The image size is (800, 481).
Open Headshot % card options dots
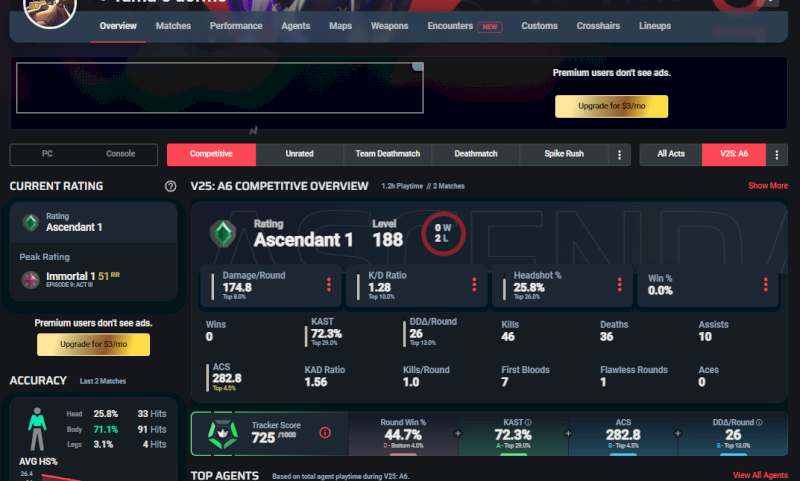tap(619, 285)
